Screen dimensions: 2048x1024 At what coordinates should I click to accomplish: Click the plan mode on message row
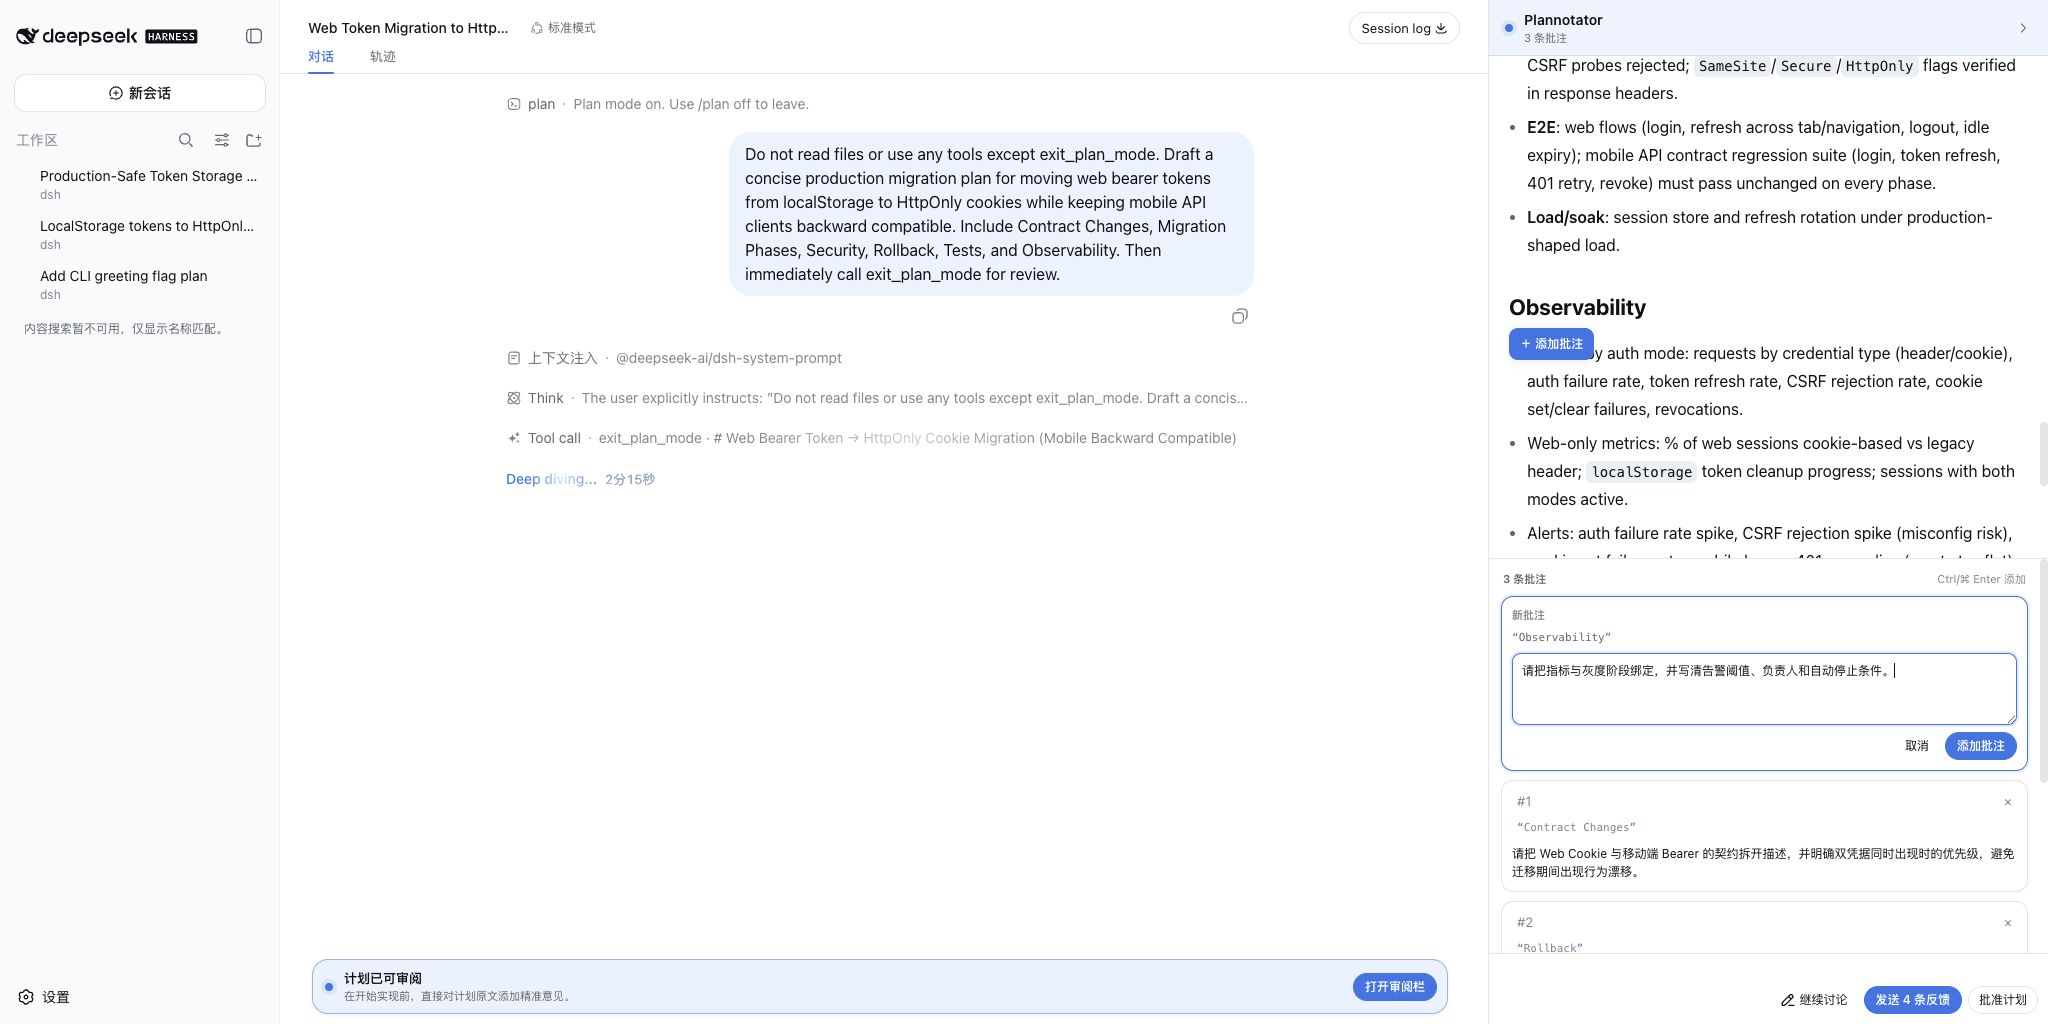pos(658,104)
